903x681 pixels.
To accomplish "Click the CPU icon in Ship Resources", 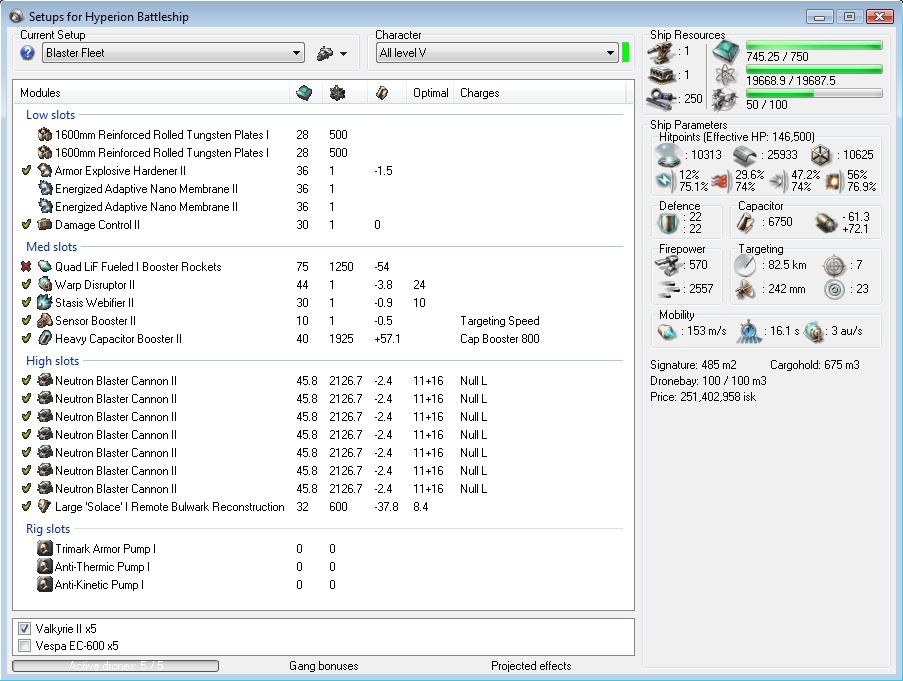I will tap(726, 53).
